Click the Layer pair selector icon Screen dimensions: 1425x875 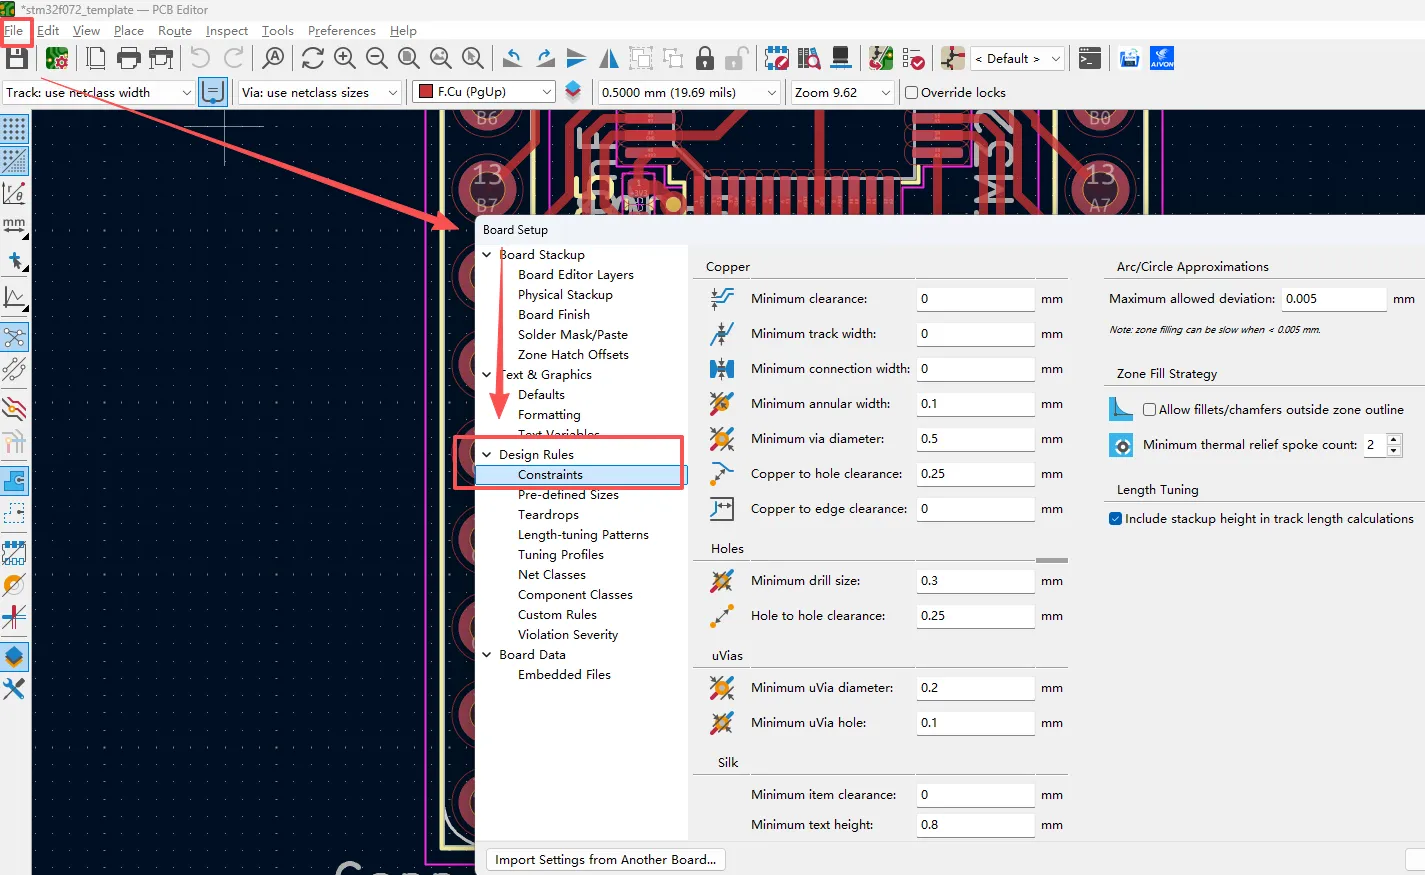click(x=573, y=92)
